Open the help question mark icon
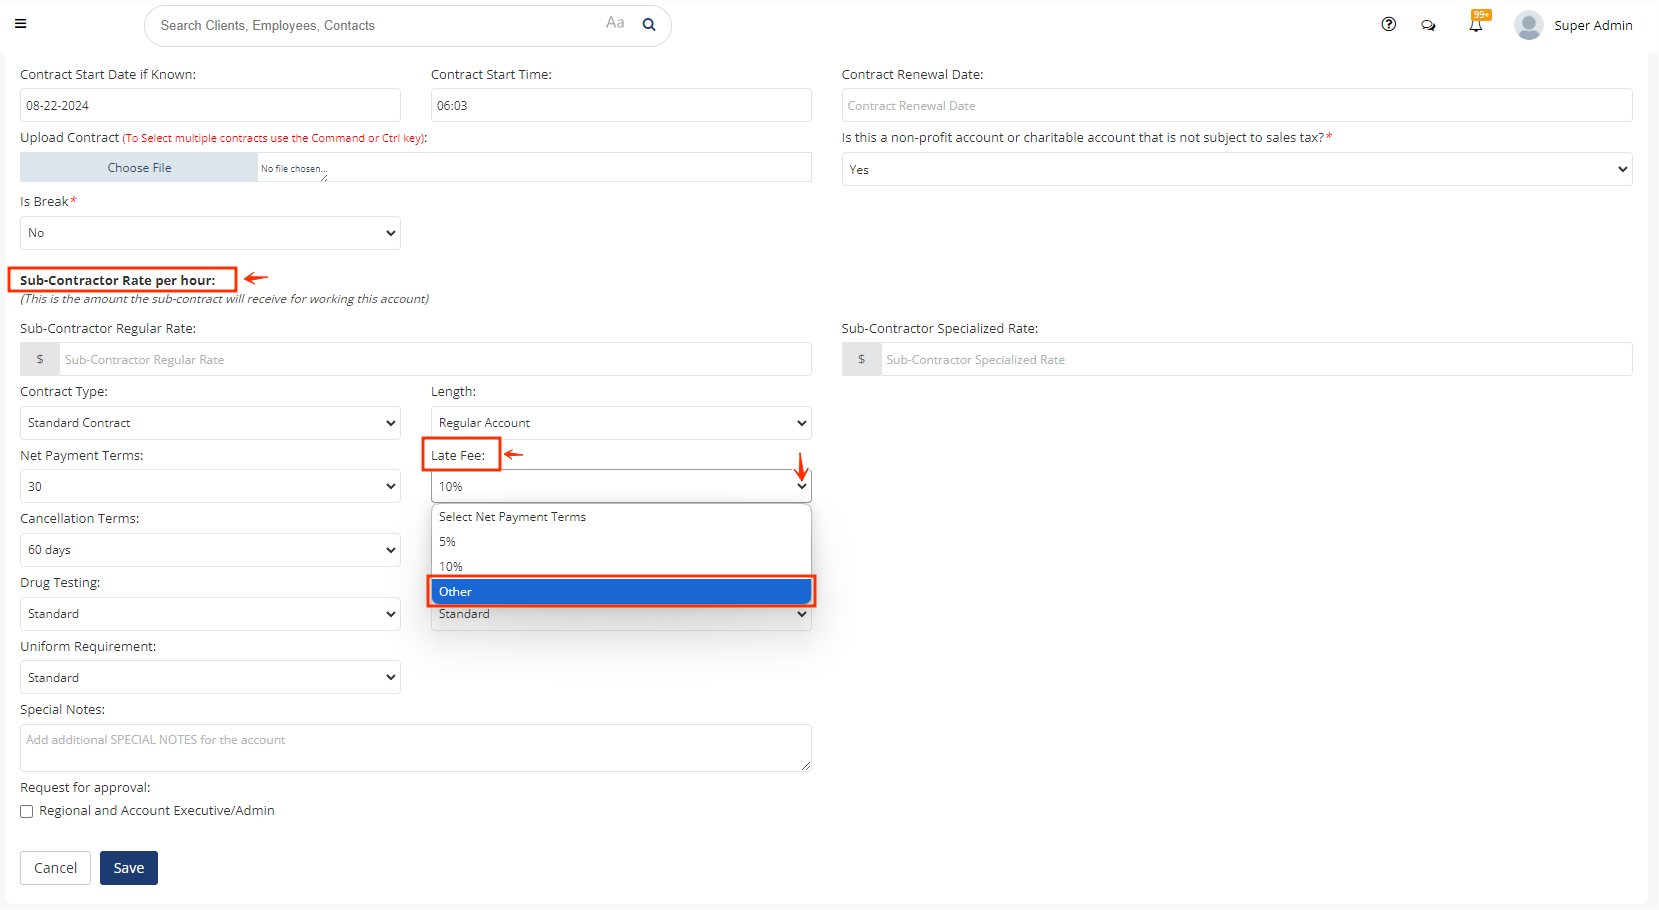The height and width of the screenshot is (910, 1659). (1388, 25)
